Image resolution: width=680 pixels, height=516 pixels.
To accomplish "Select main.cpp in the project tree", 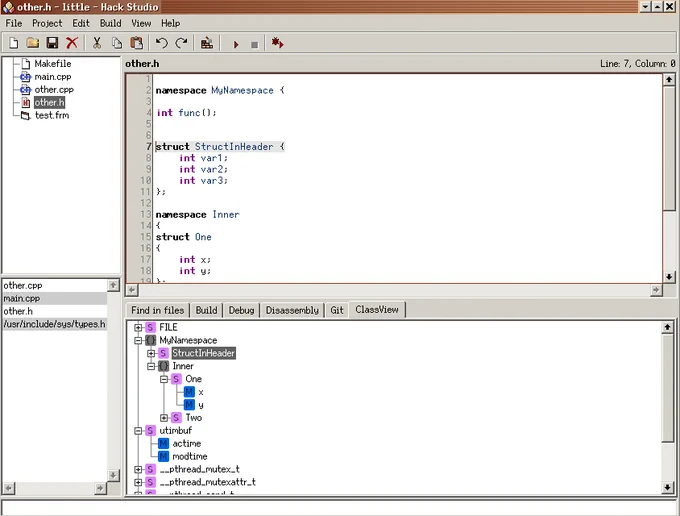I will pos(53,77).
